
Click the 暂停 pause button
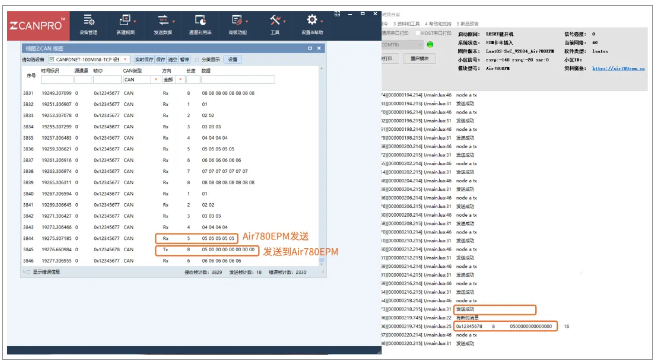click(184, 59)
